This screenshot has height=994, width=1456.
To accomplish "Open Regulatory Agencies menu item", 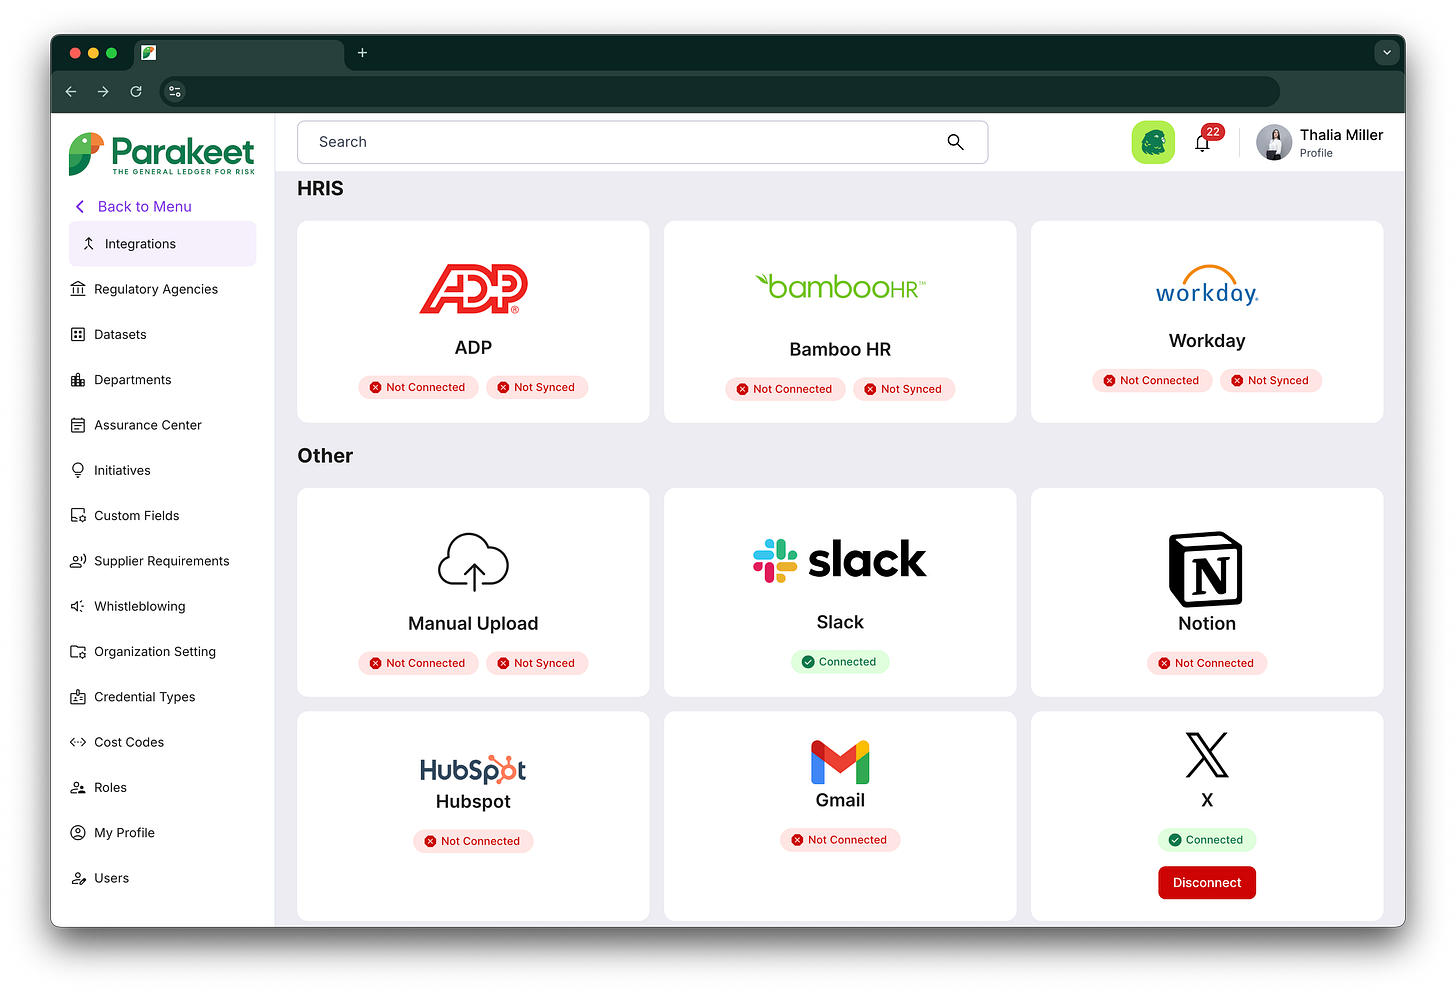I will [x=156, y=289].
